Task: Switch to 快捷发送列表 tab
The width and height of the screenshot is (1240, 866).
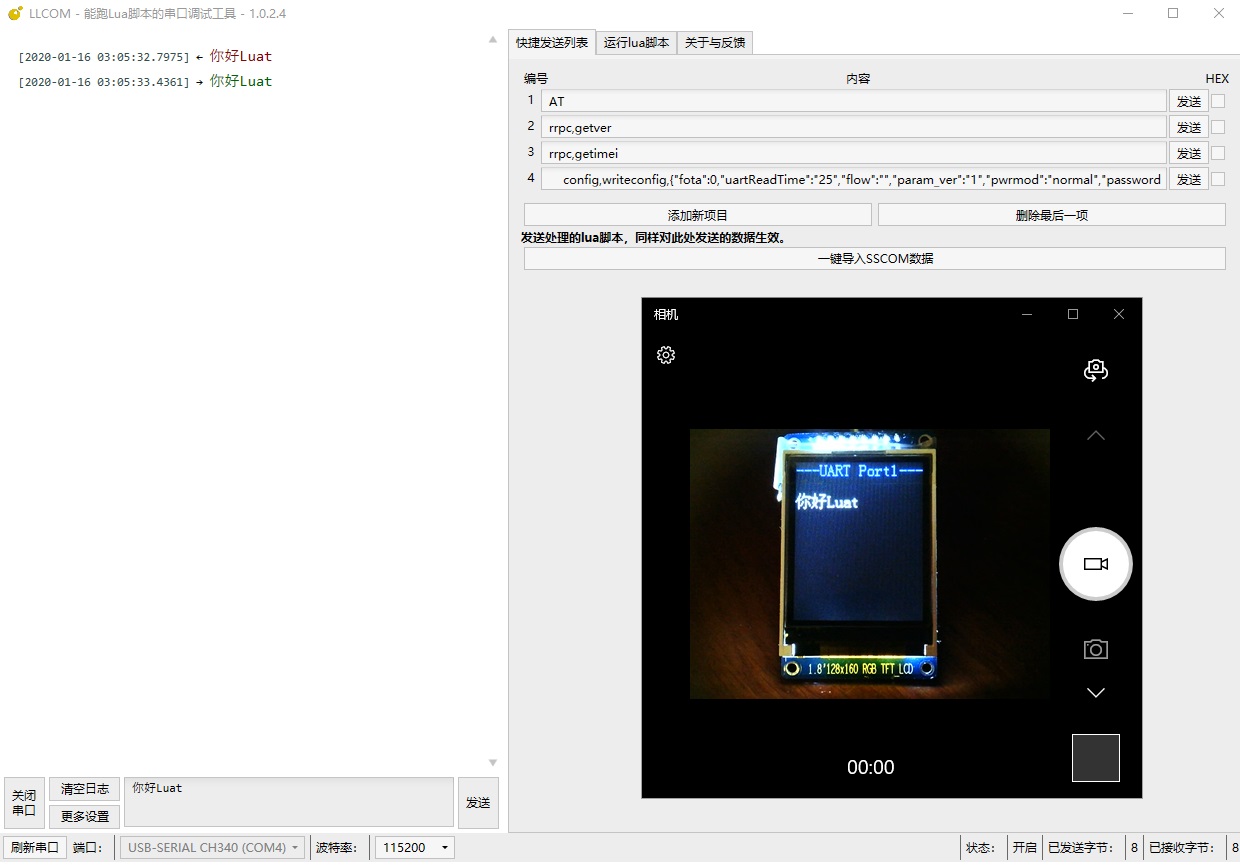Action: point(552,42)
